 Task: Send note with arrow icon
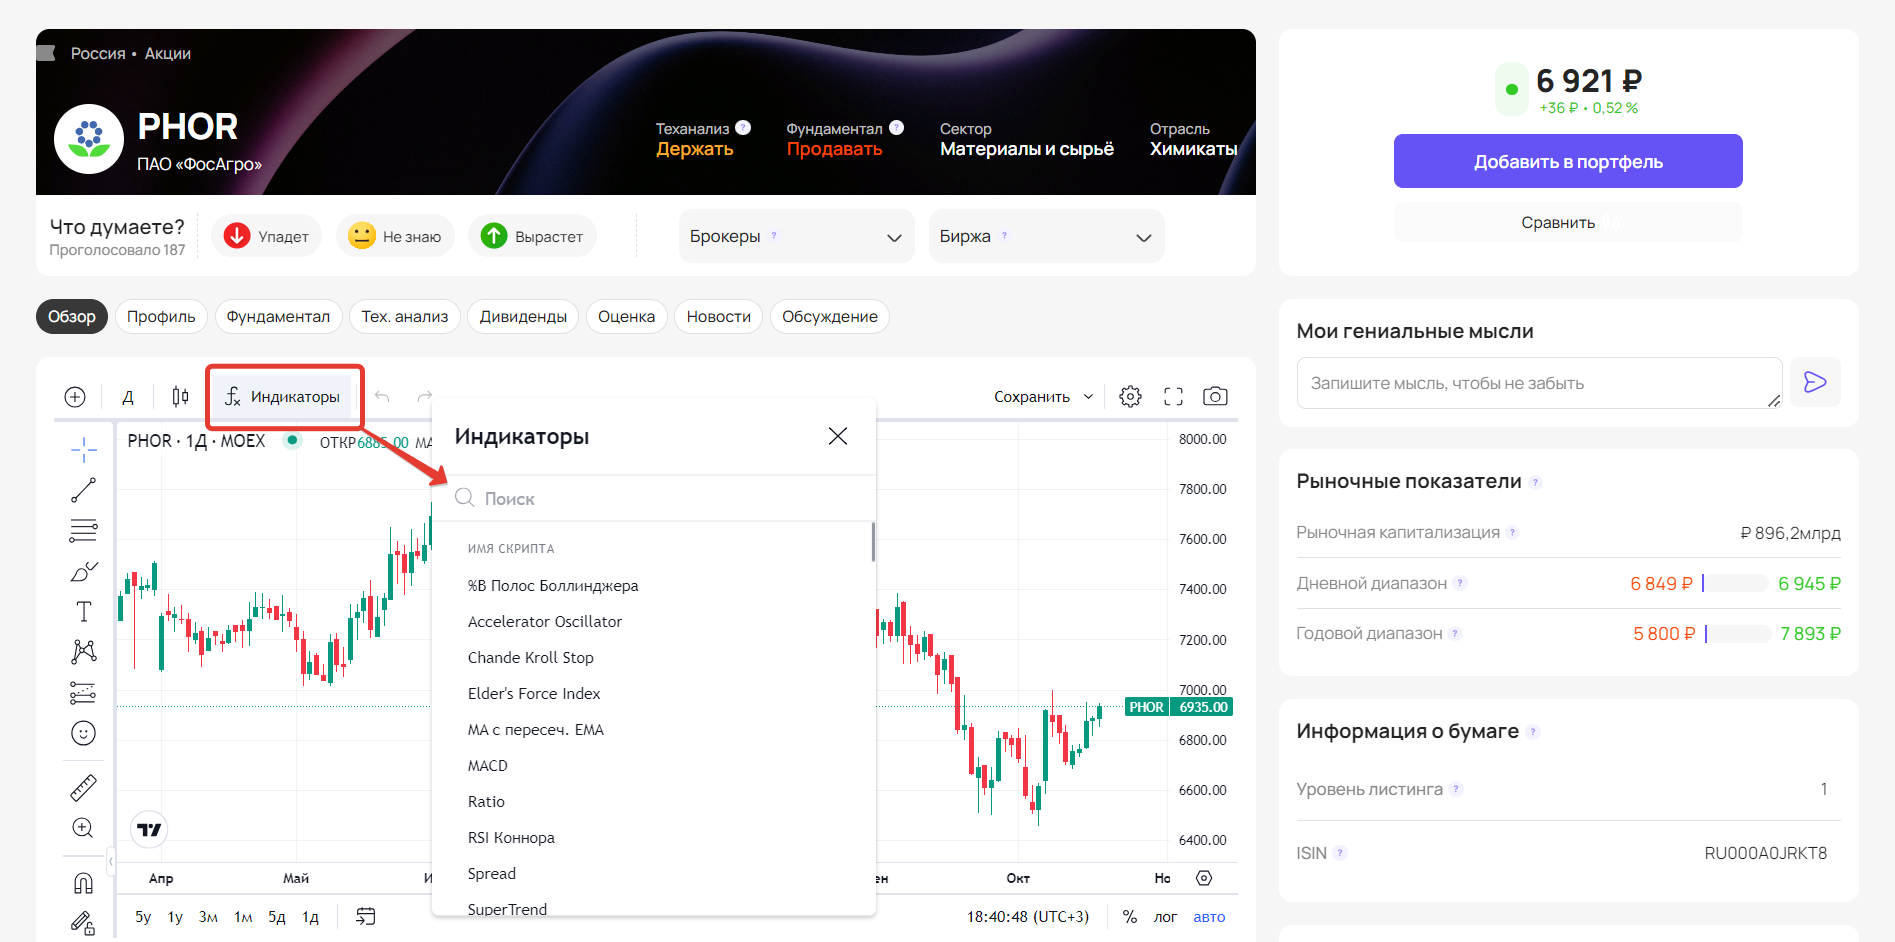point(1815,382)
